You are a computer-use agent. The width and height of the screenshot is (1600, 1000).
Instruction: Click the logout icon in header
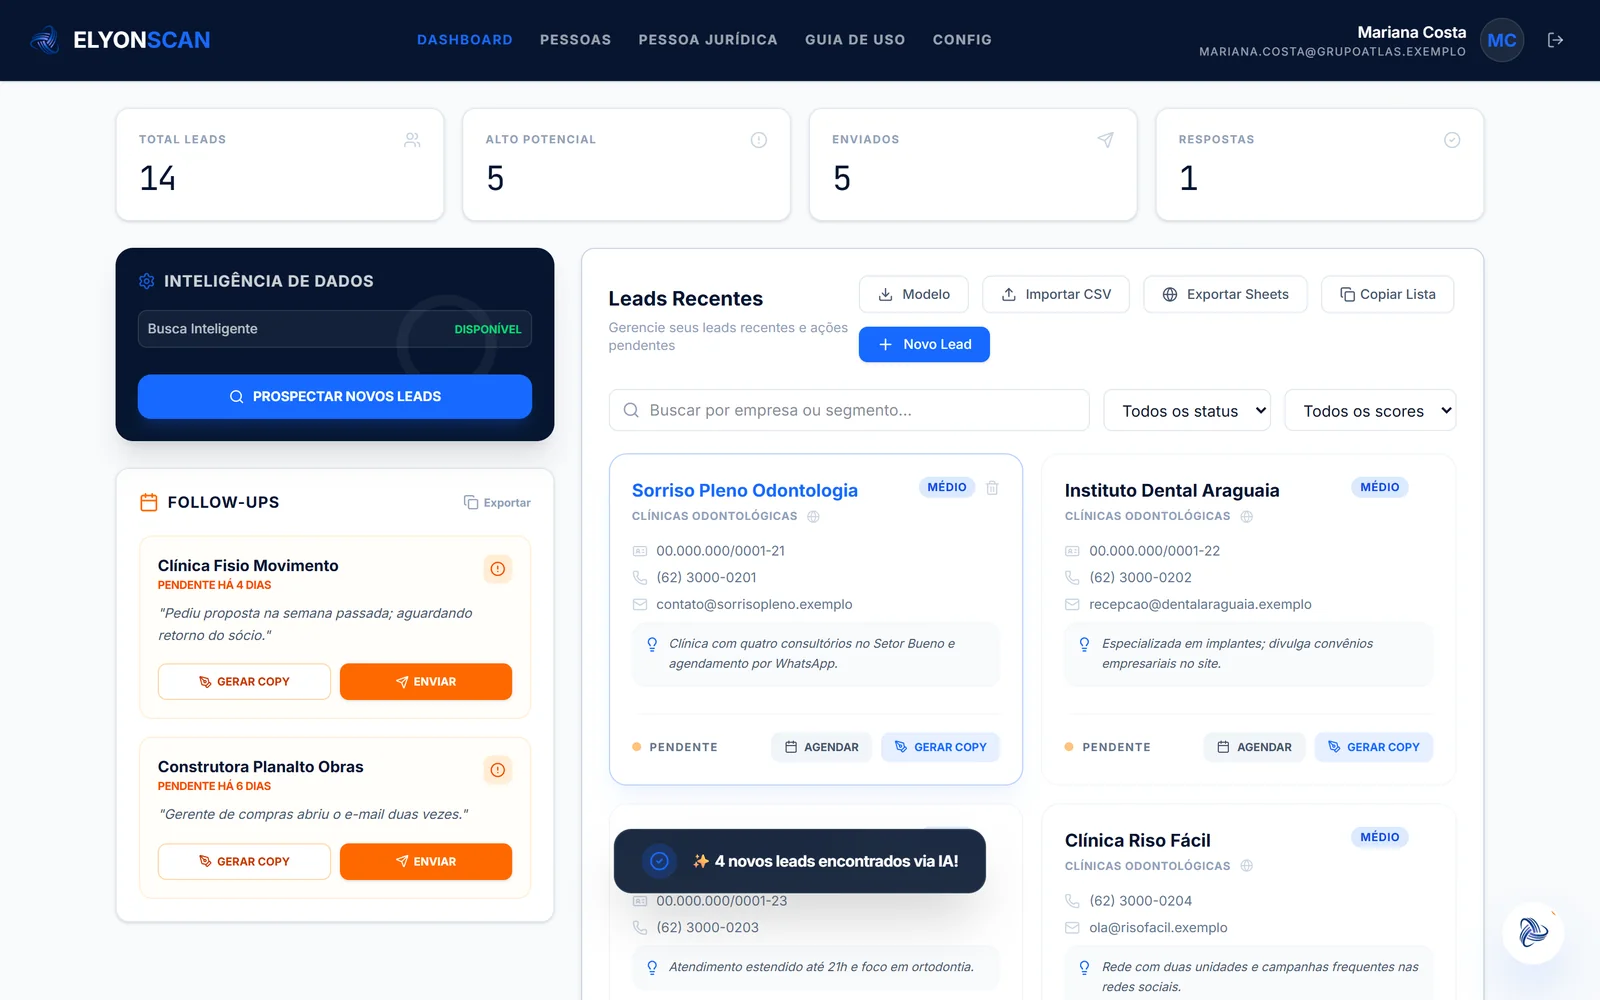tap(1555, 40)
